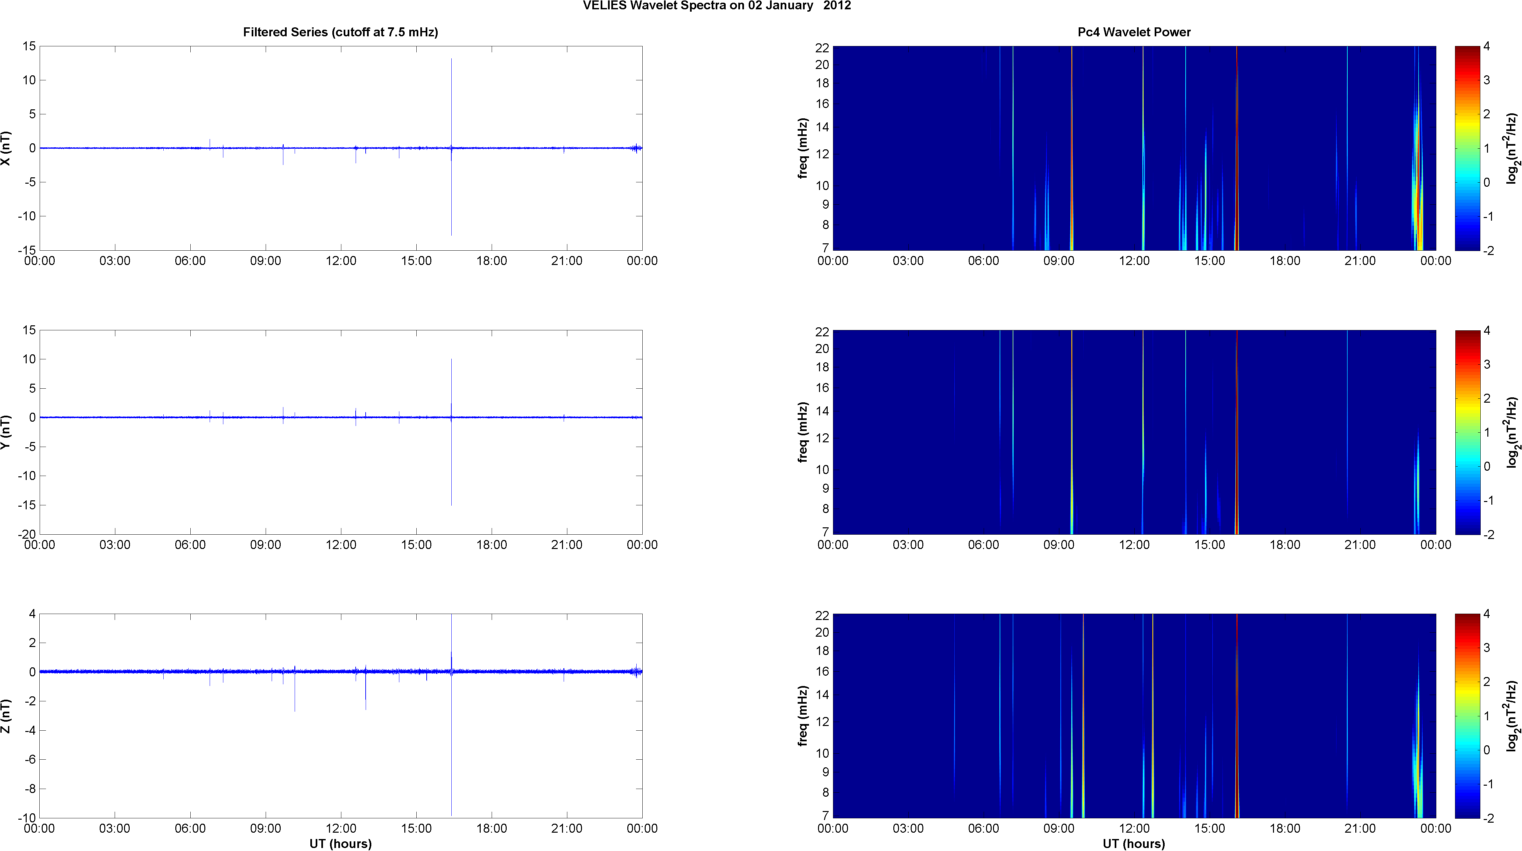Click "freq (mHz)" label of the middle spectrogram
Viewport: 1522px width, 851px height.
(803, 432)
